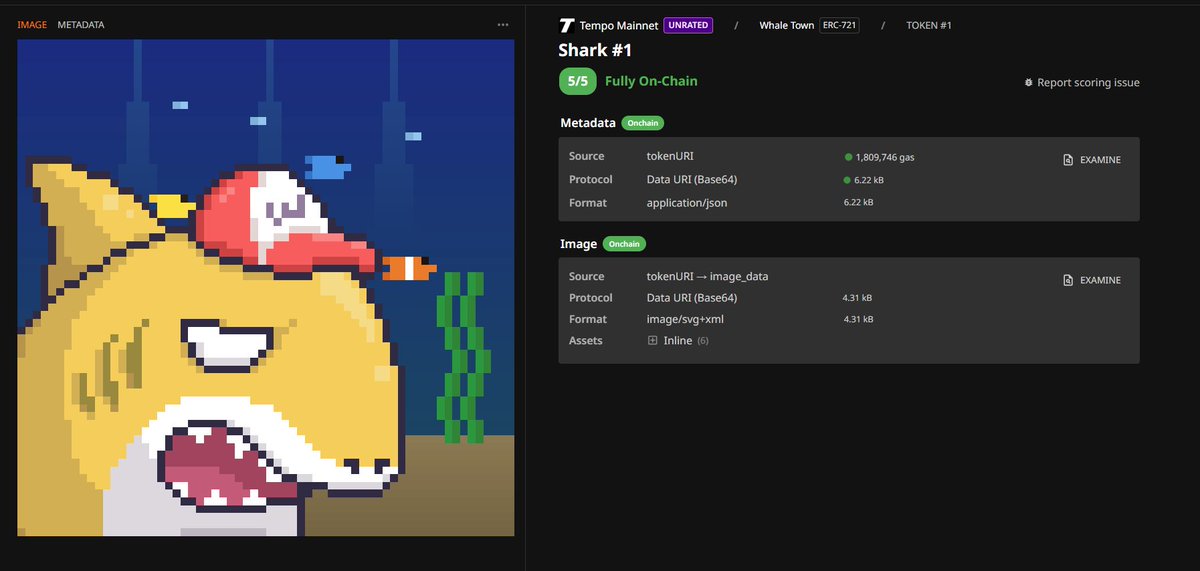Switch to the METADATA tab
This screenshot has width=1200, height=571.
[x=81, y=24]
